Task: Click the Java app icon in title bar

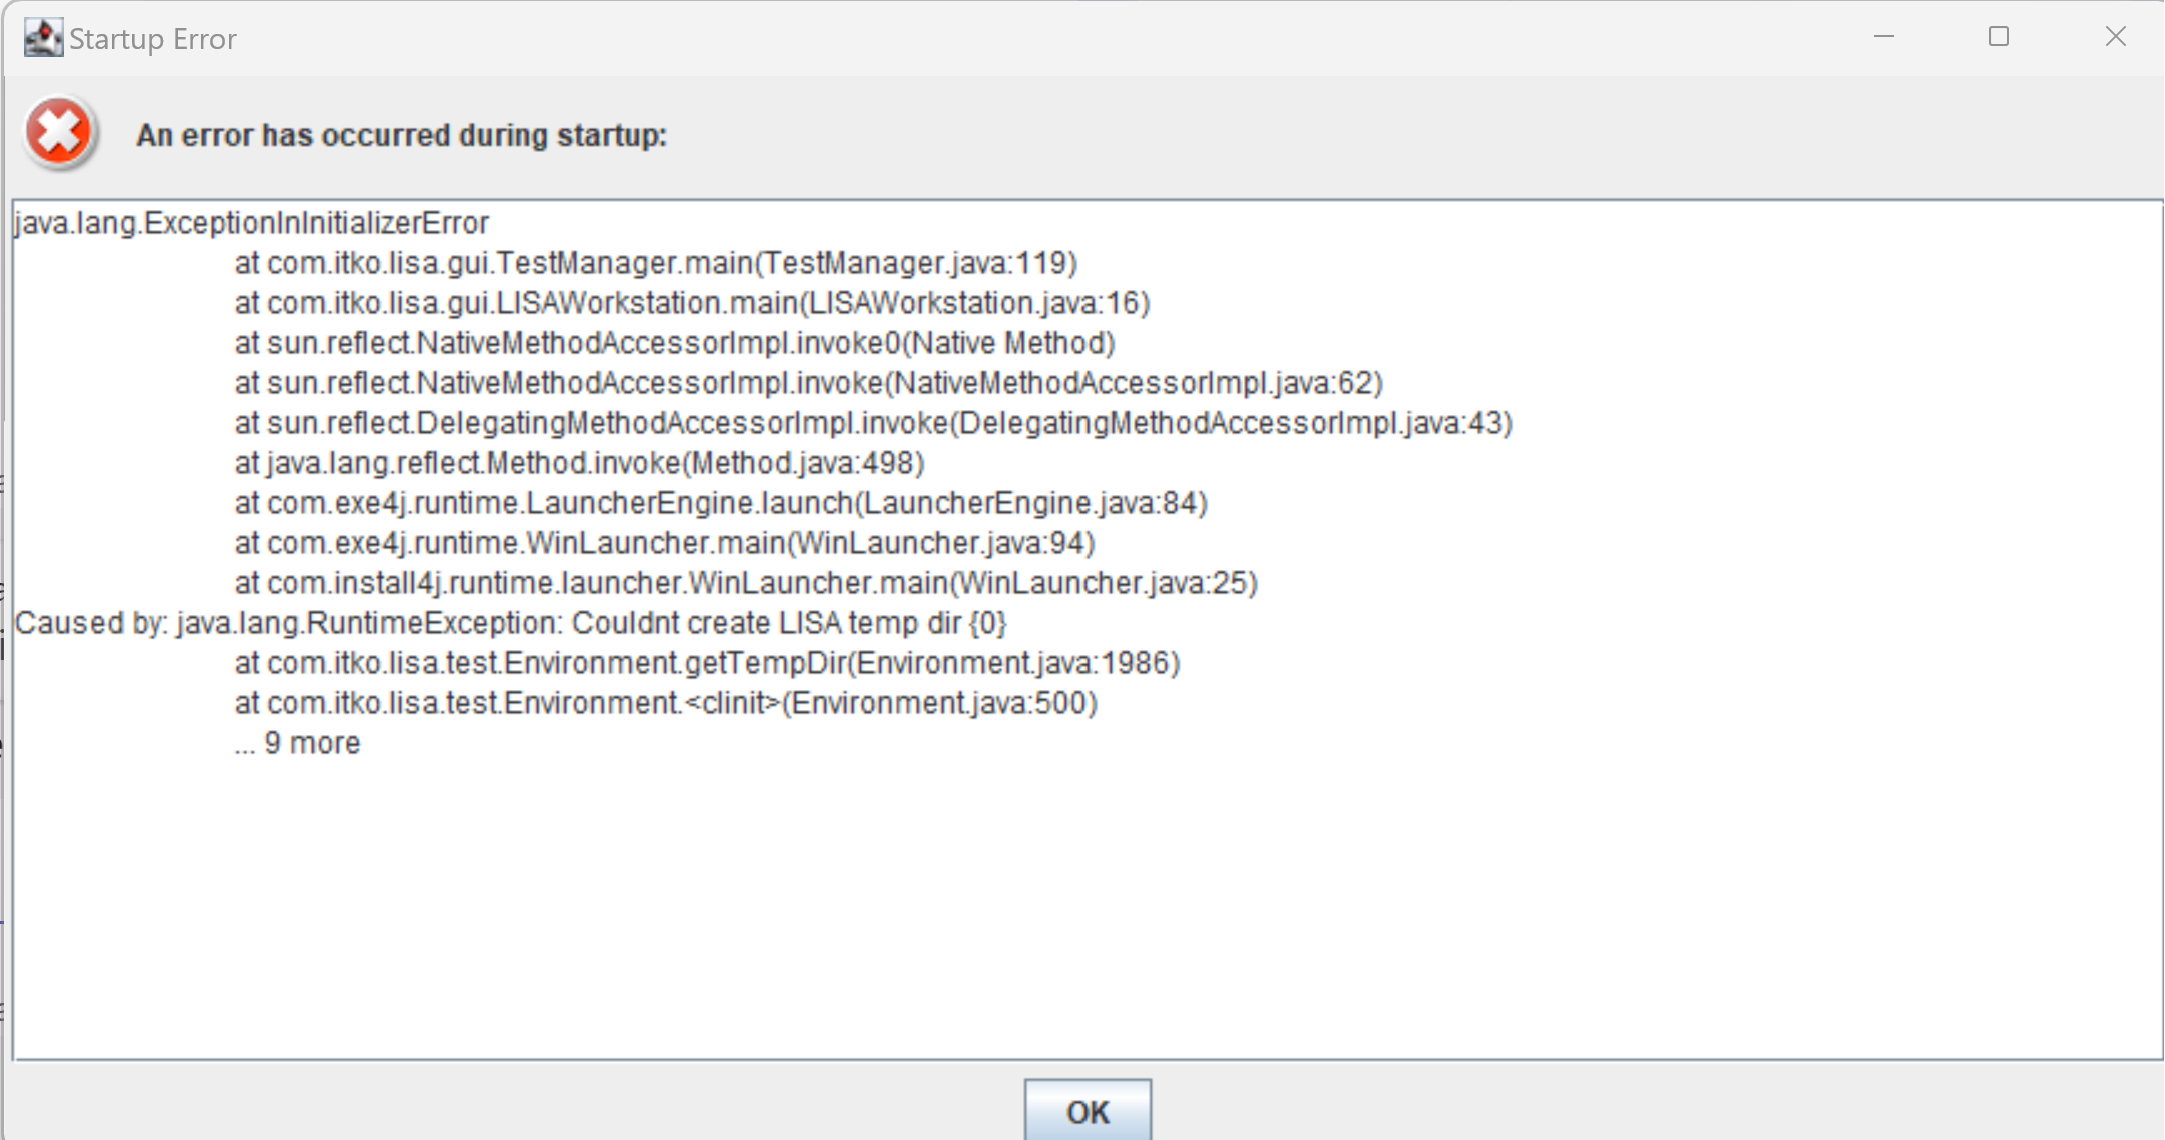Action: [x=43, y=38]
